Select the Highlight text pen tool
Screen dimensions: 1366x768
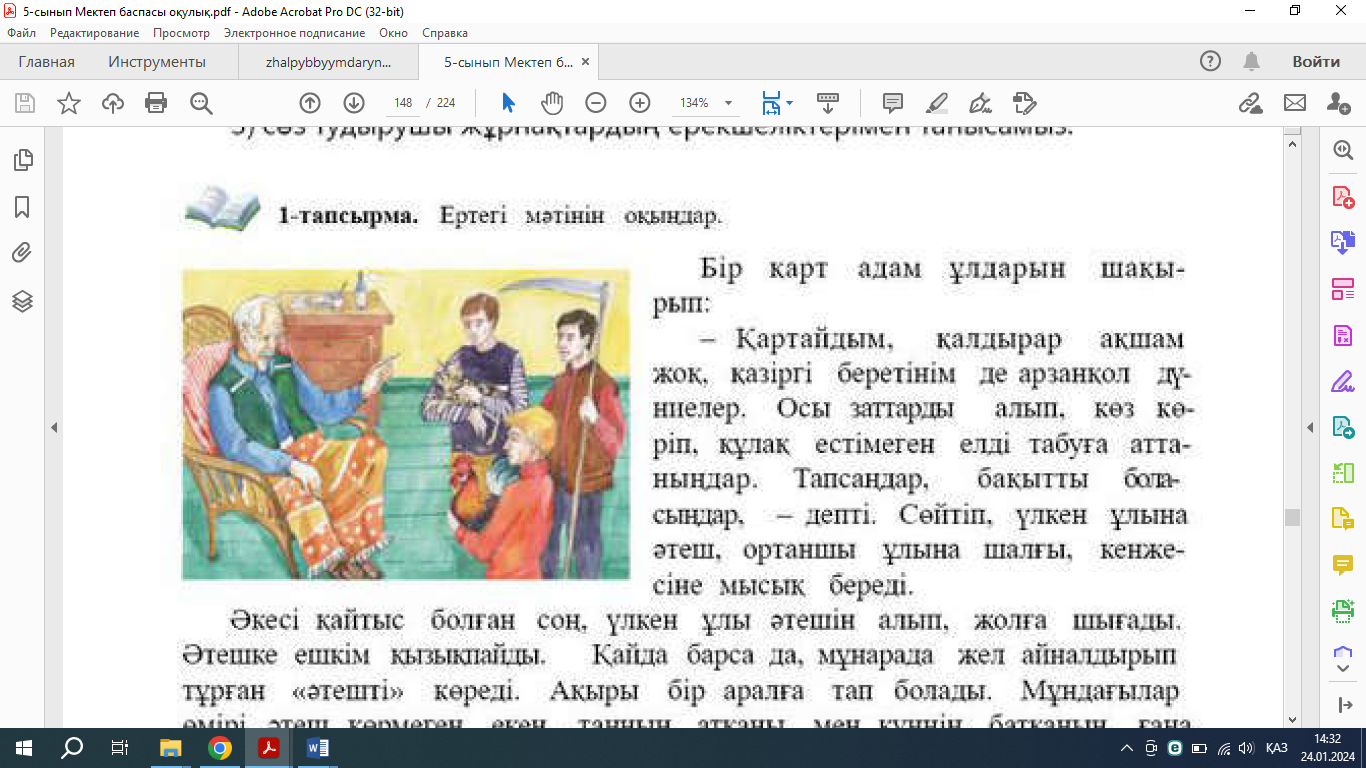[937, 103]
